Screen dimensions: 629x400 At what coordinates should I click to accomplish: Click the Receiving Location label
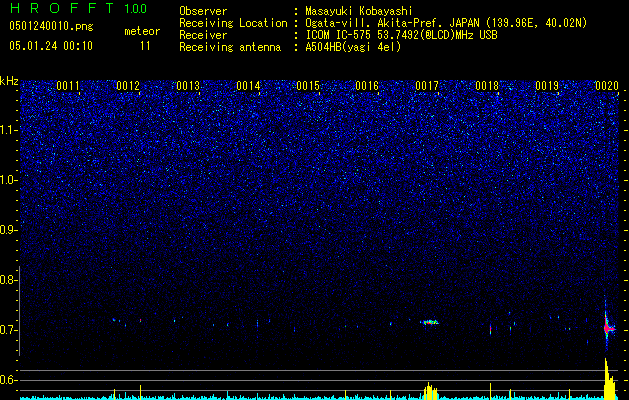[233, 23]
